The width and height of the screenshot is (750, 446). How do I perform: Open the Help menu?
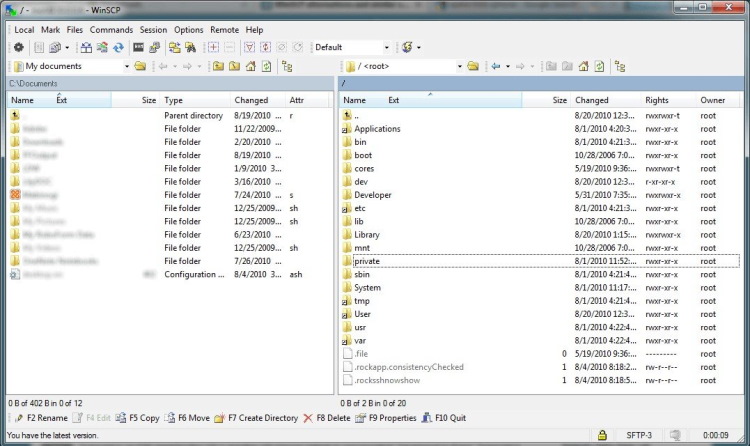(254, 30)
